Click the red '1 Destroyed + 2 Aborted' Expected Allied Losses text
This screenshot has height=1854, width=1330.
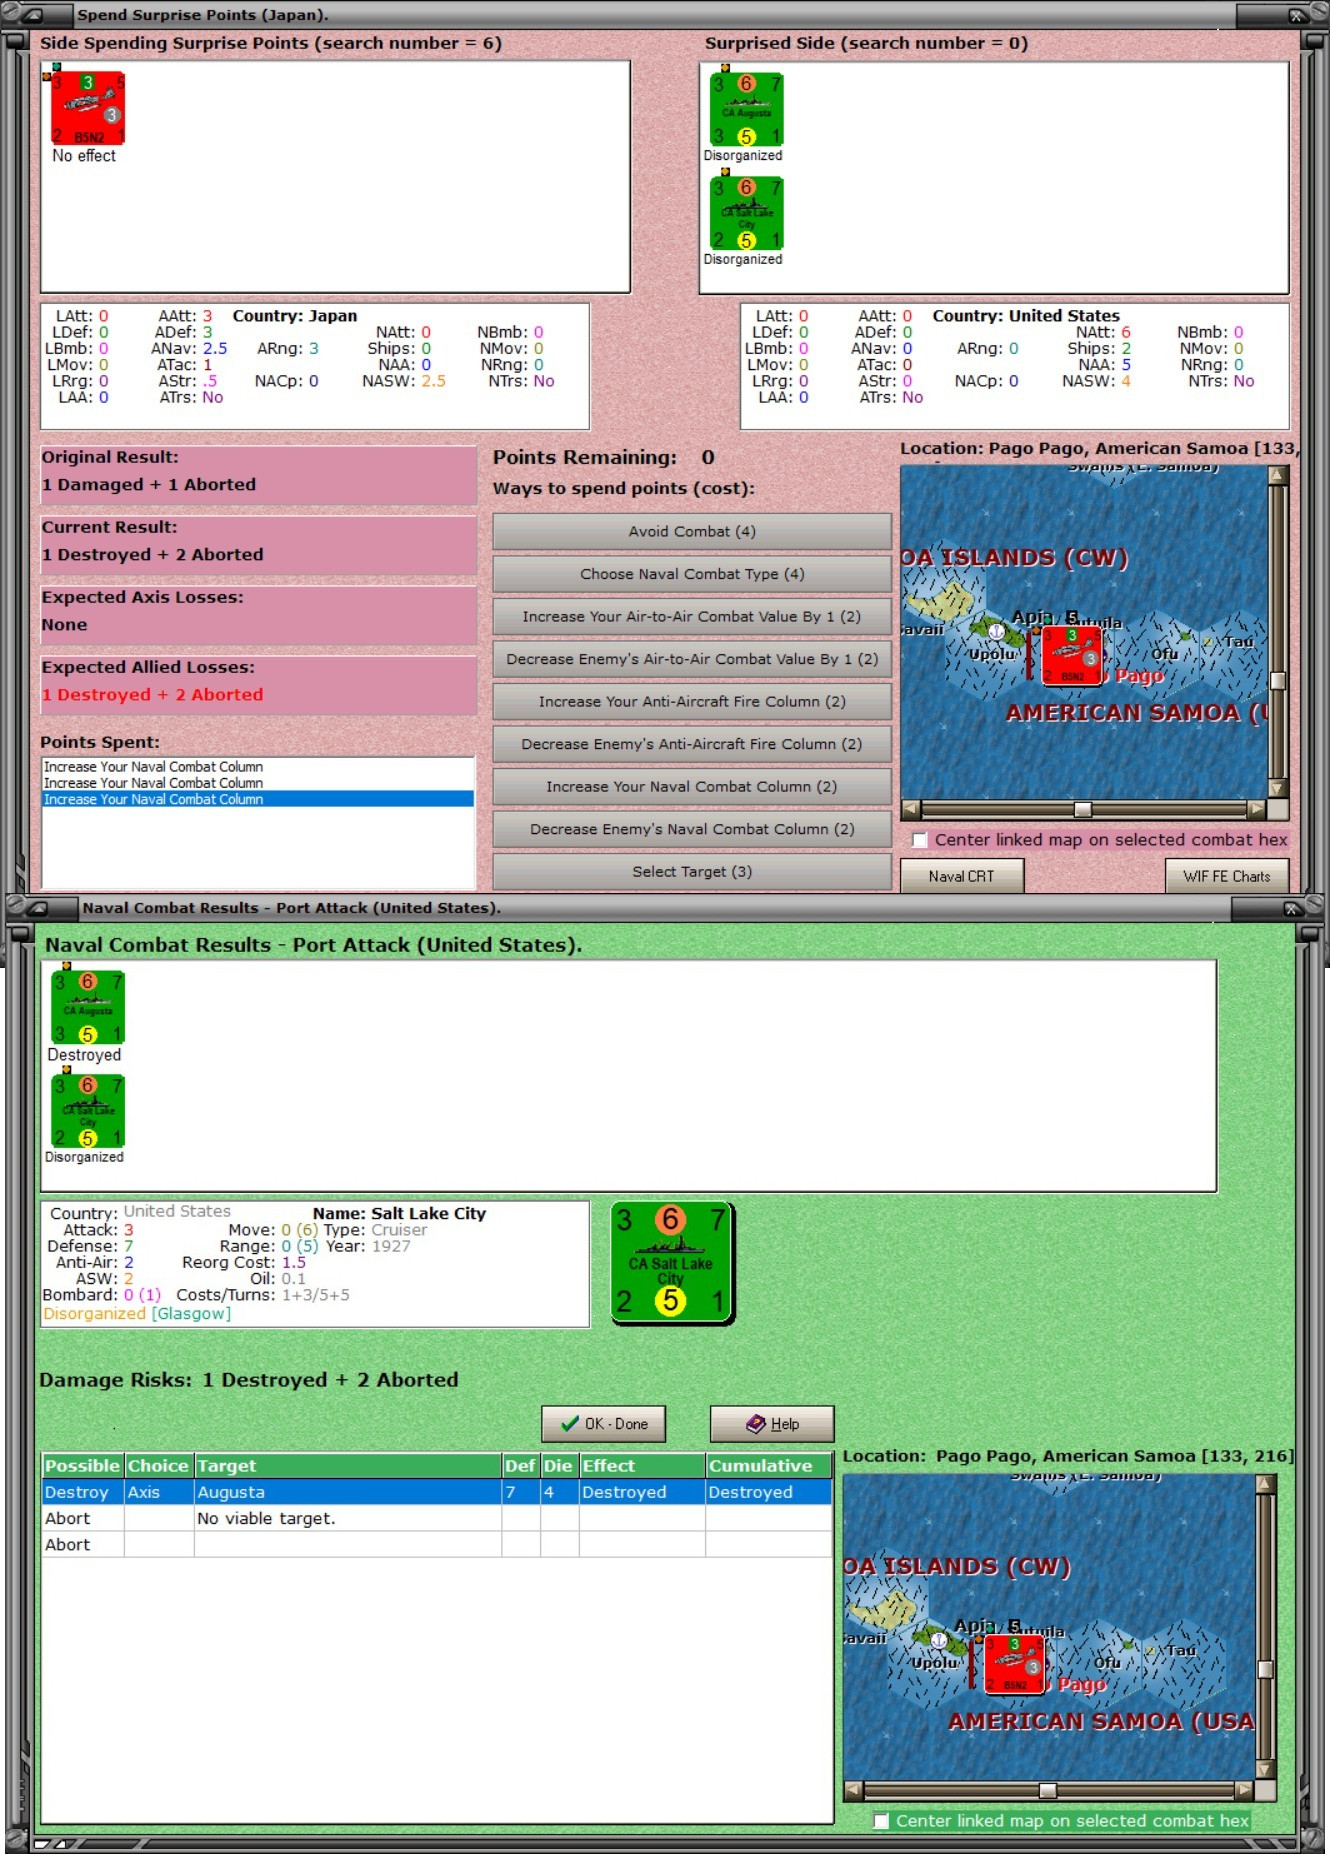pos(153,695)
